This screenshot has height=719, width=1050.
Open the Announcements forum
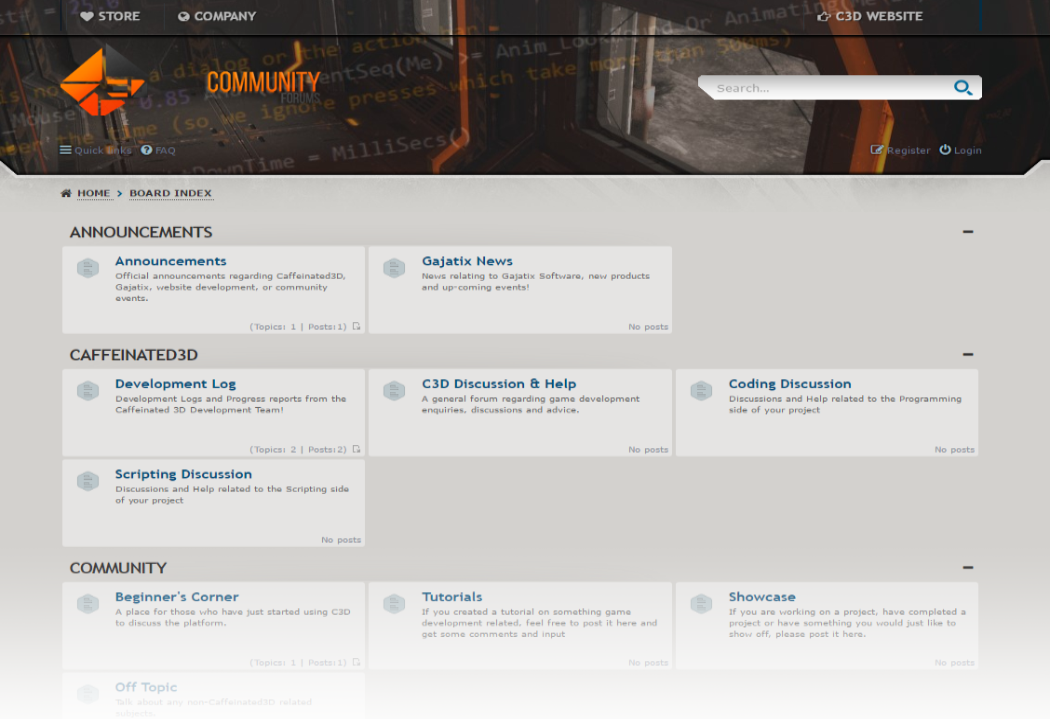click(x=171, y=261)
